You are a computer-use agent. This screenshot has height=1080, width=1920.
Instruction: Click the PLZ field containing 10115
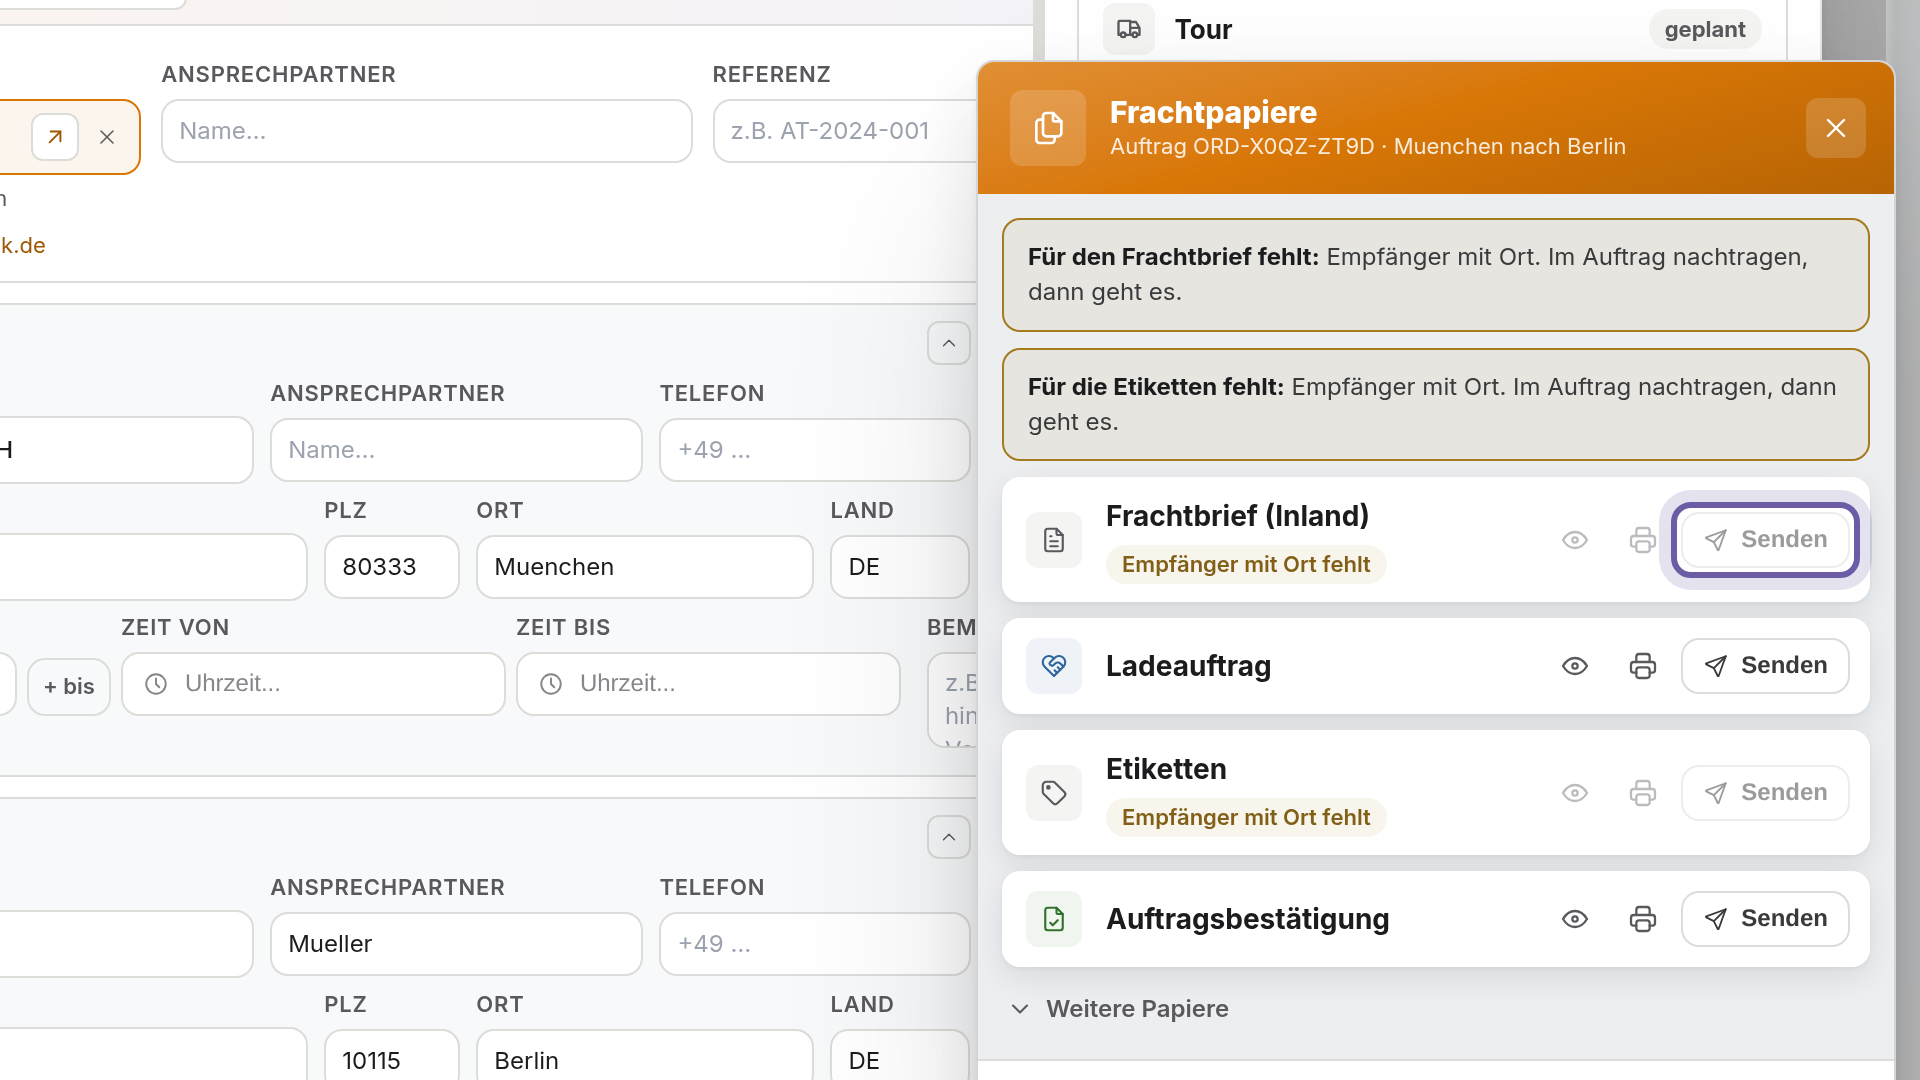point(392,1057)
